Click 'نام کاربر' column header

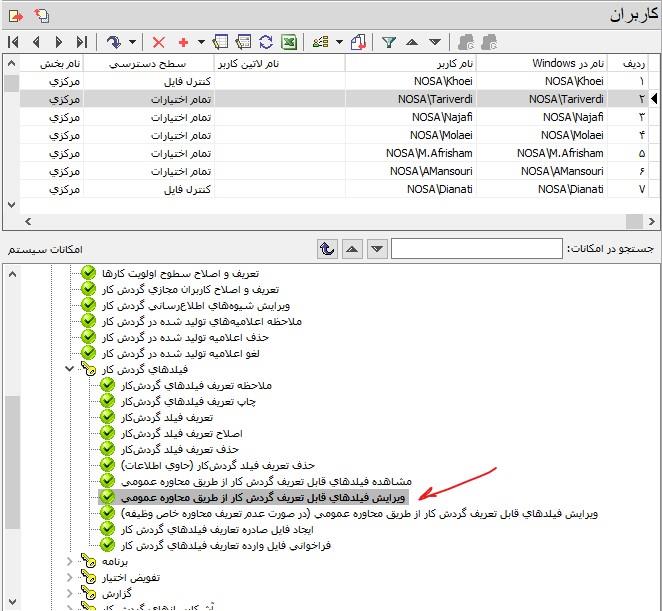click(x=410, y=63)
